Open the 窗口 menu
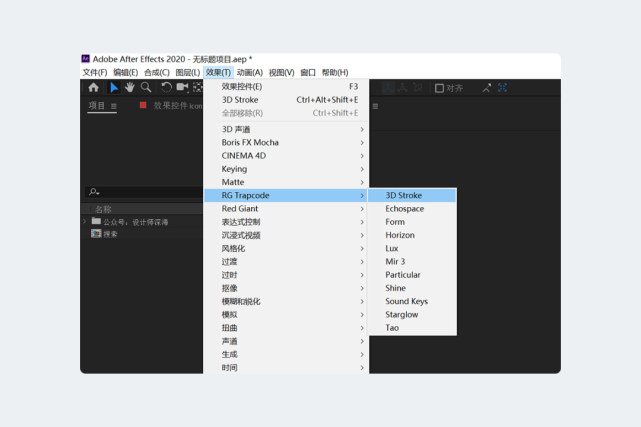The width and height of the screenshot is (641, 427). (x=308, y=72)
